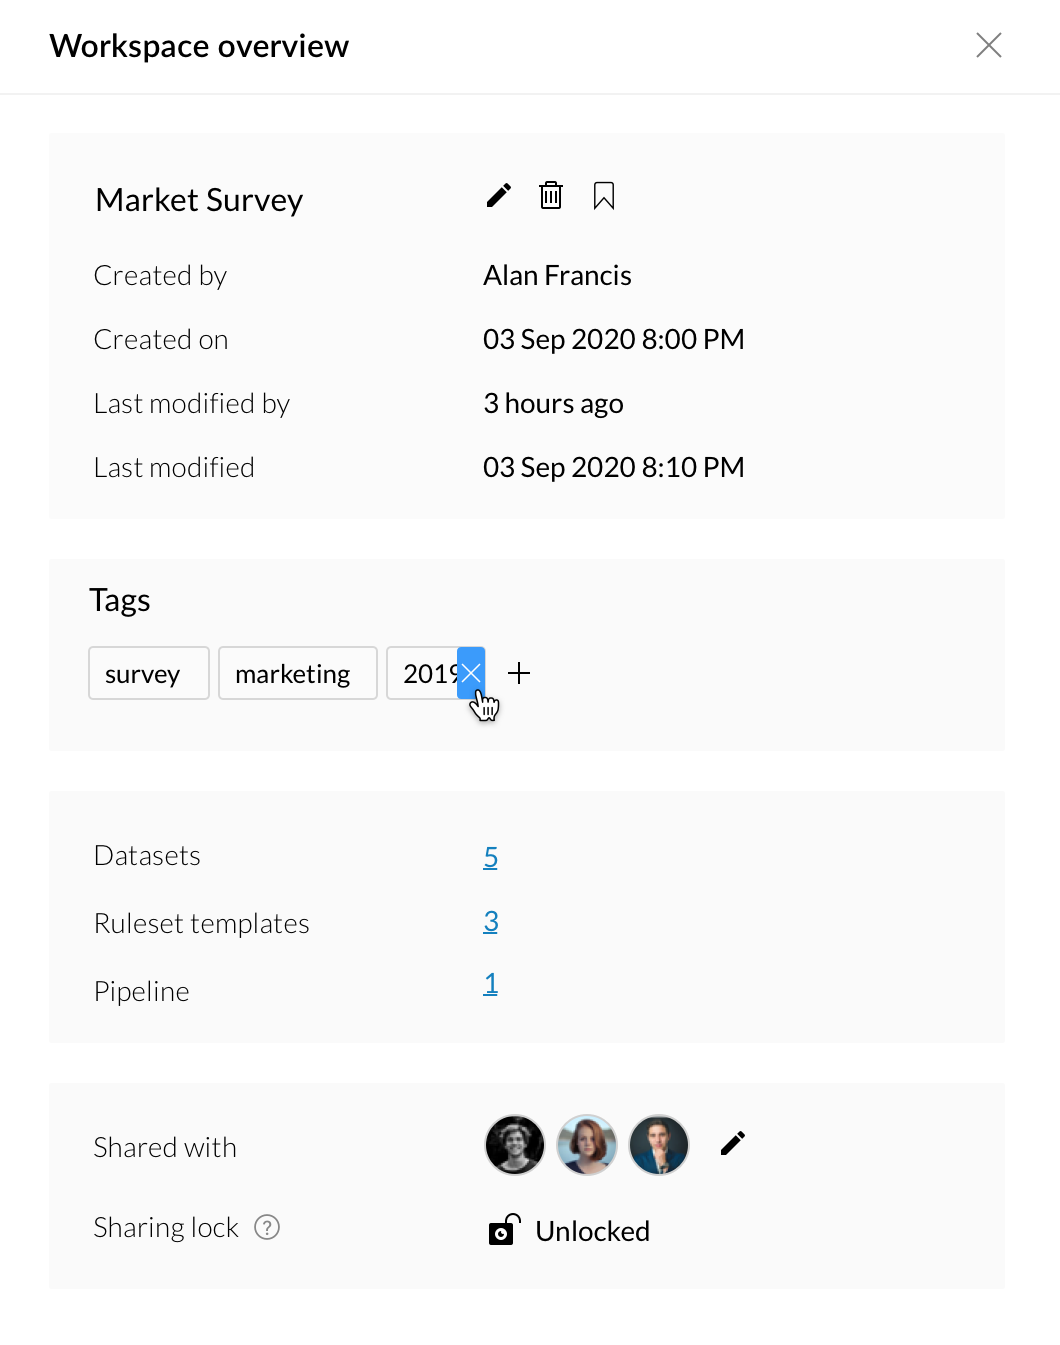Viewport: 1060px width, 1345px height.
Task: Open the Datasets count link
Action: 490,857
